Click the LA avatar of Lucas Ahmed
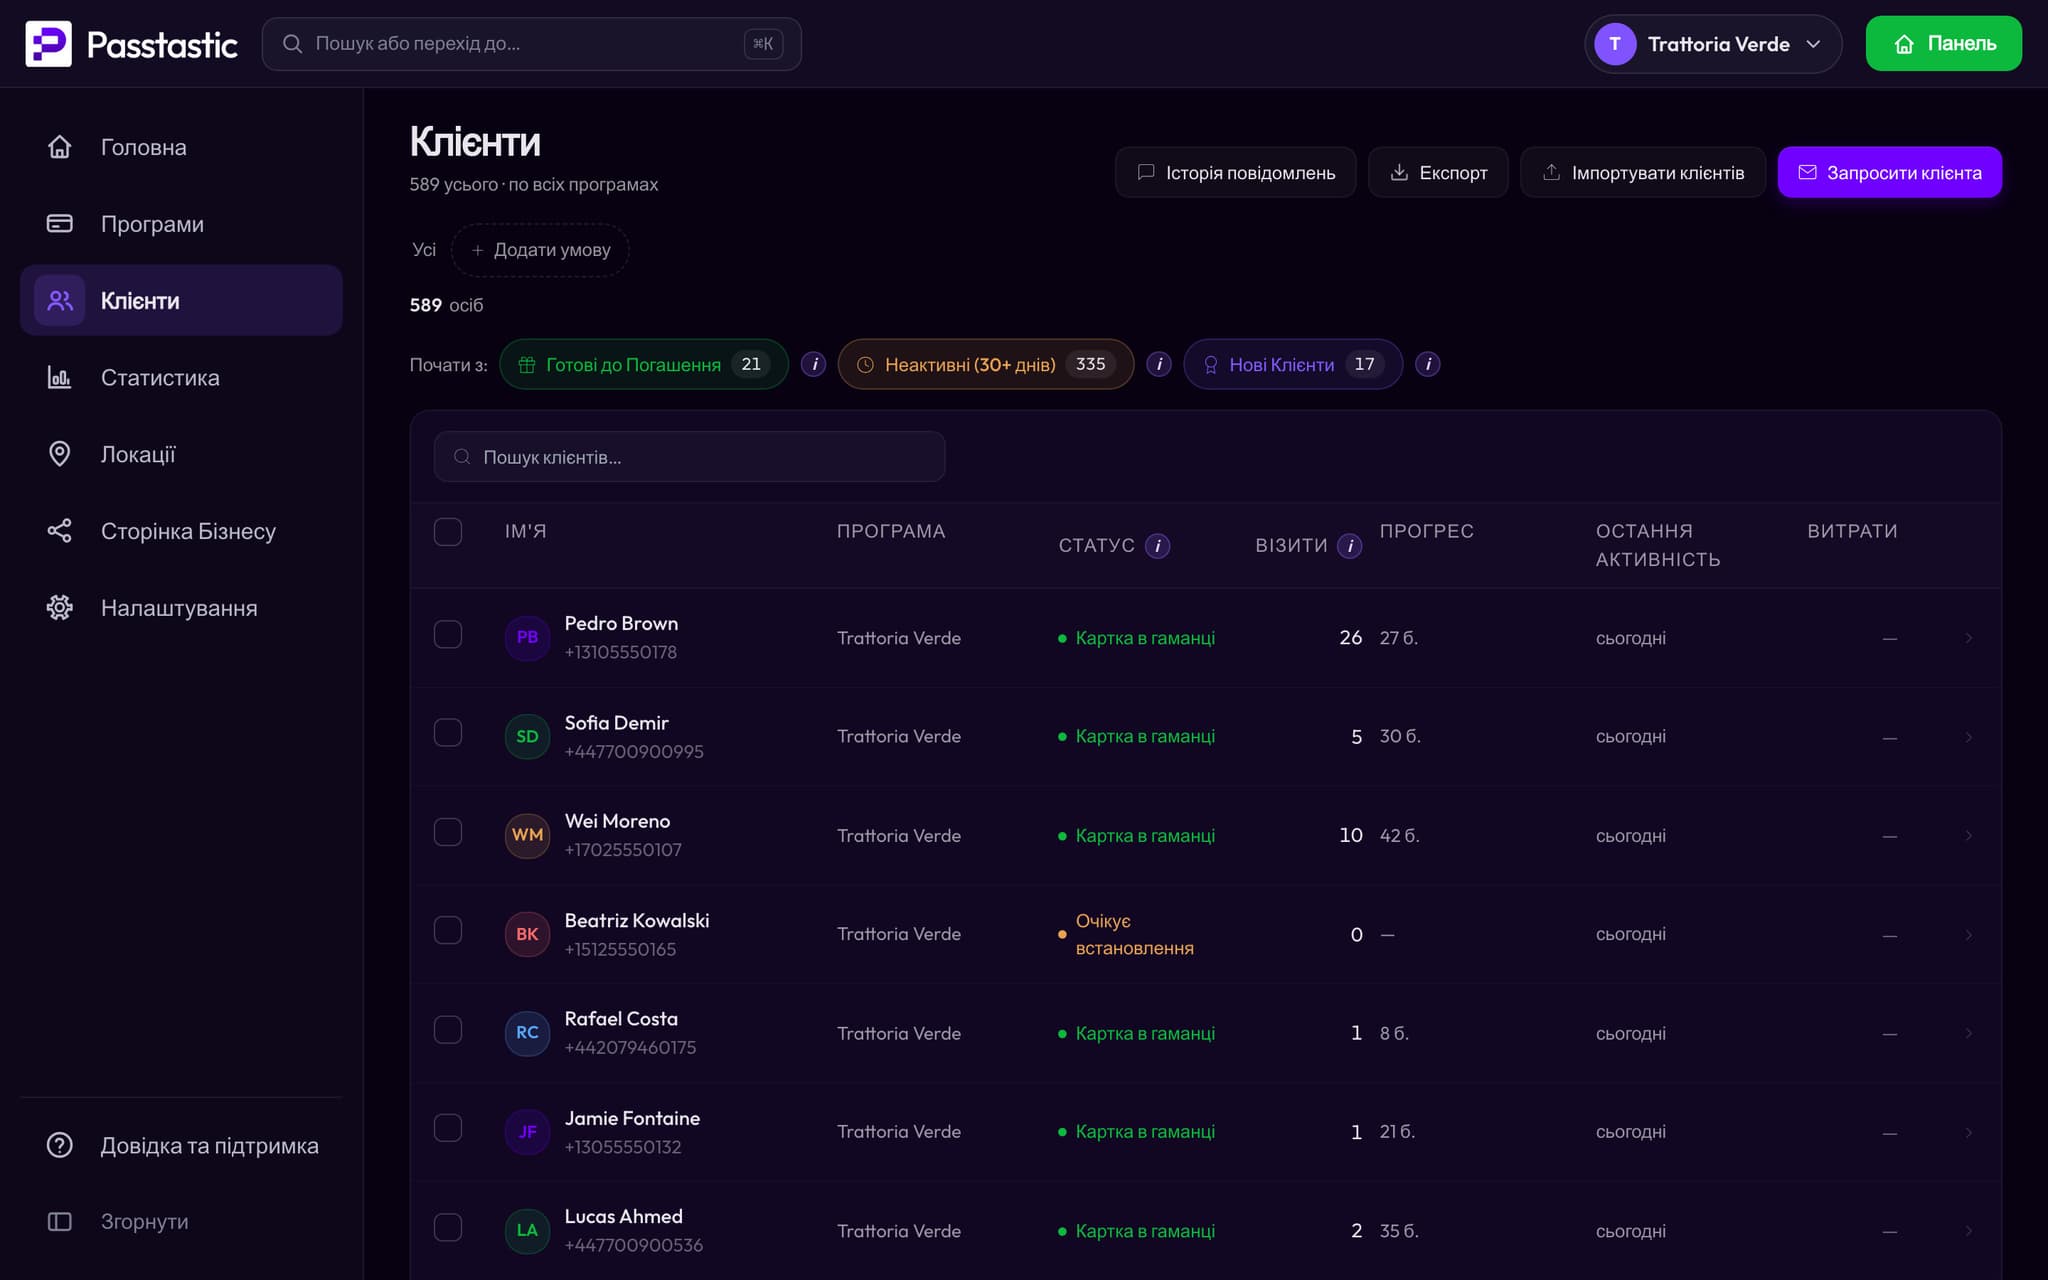This screenshot has height=1280, width=2048. [527, 1231]
